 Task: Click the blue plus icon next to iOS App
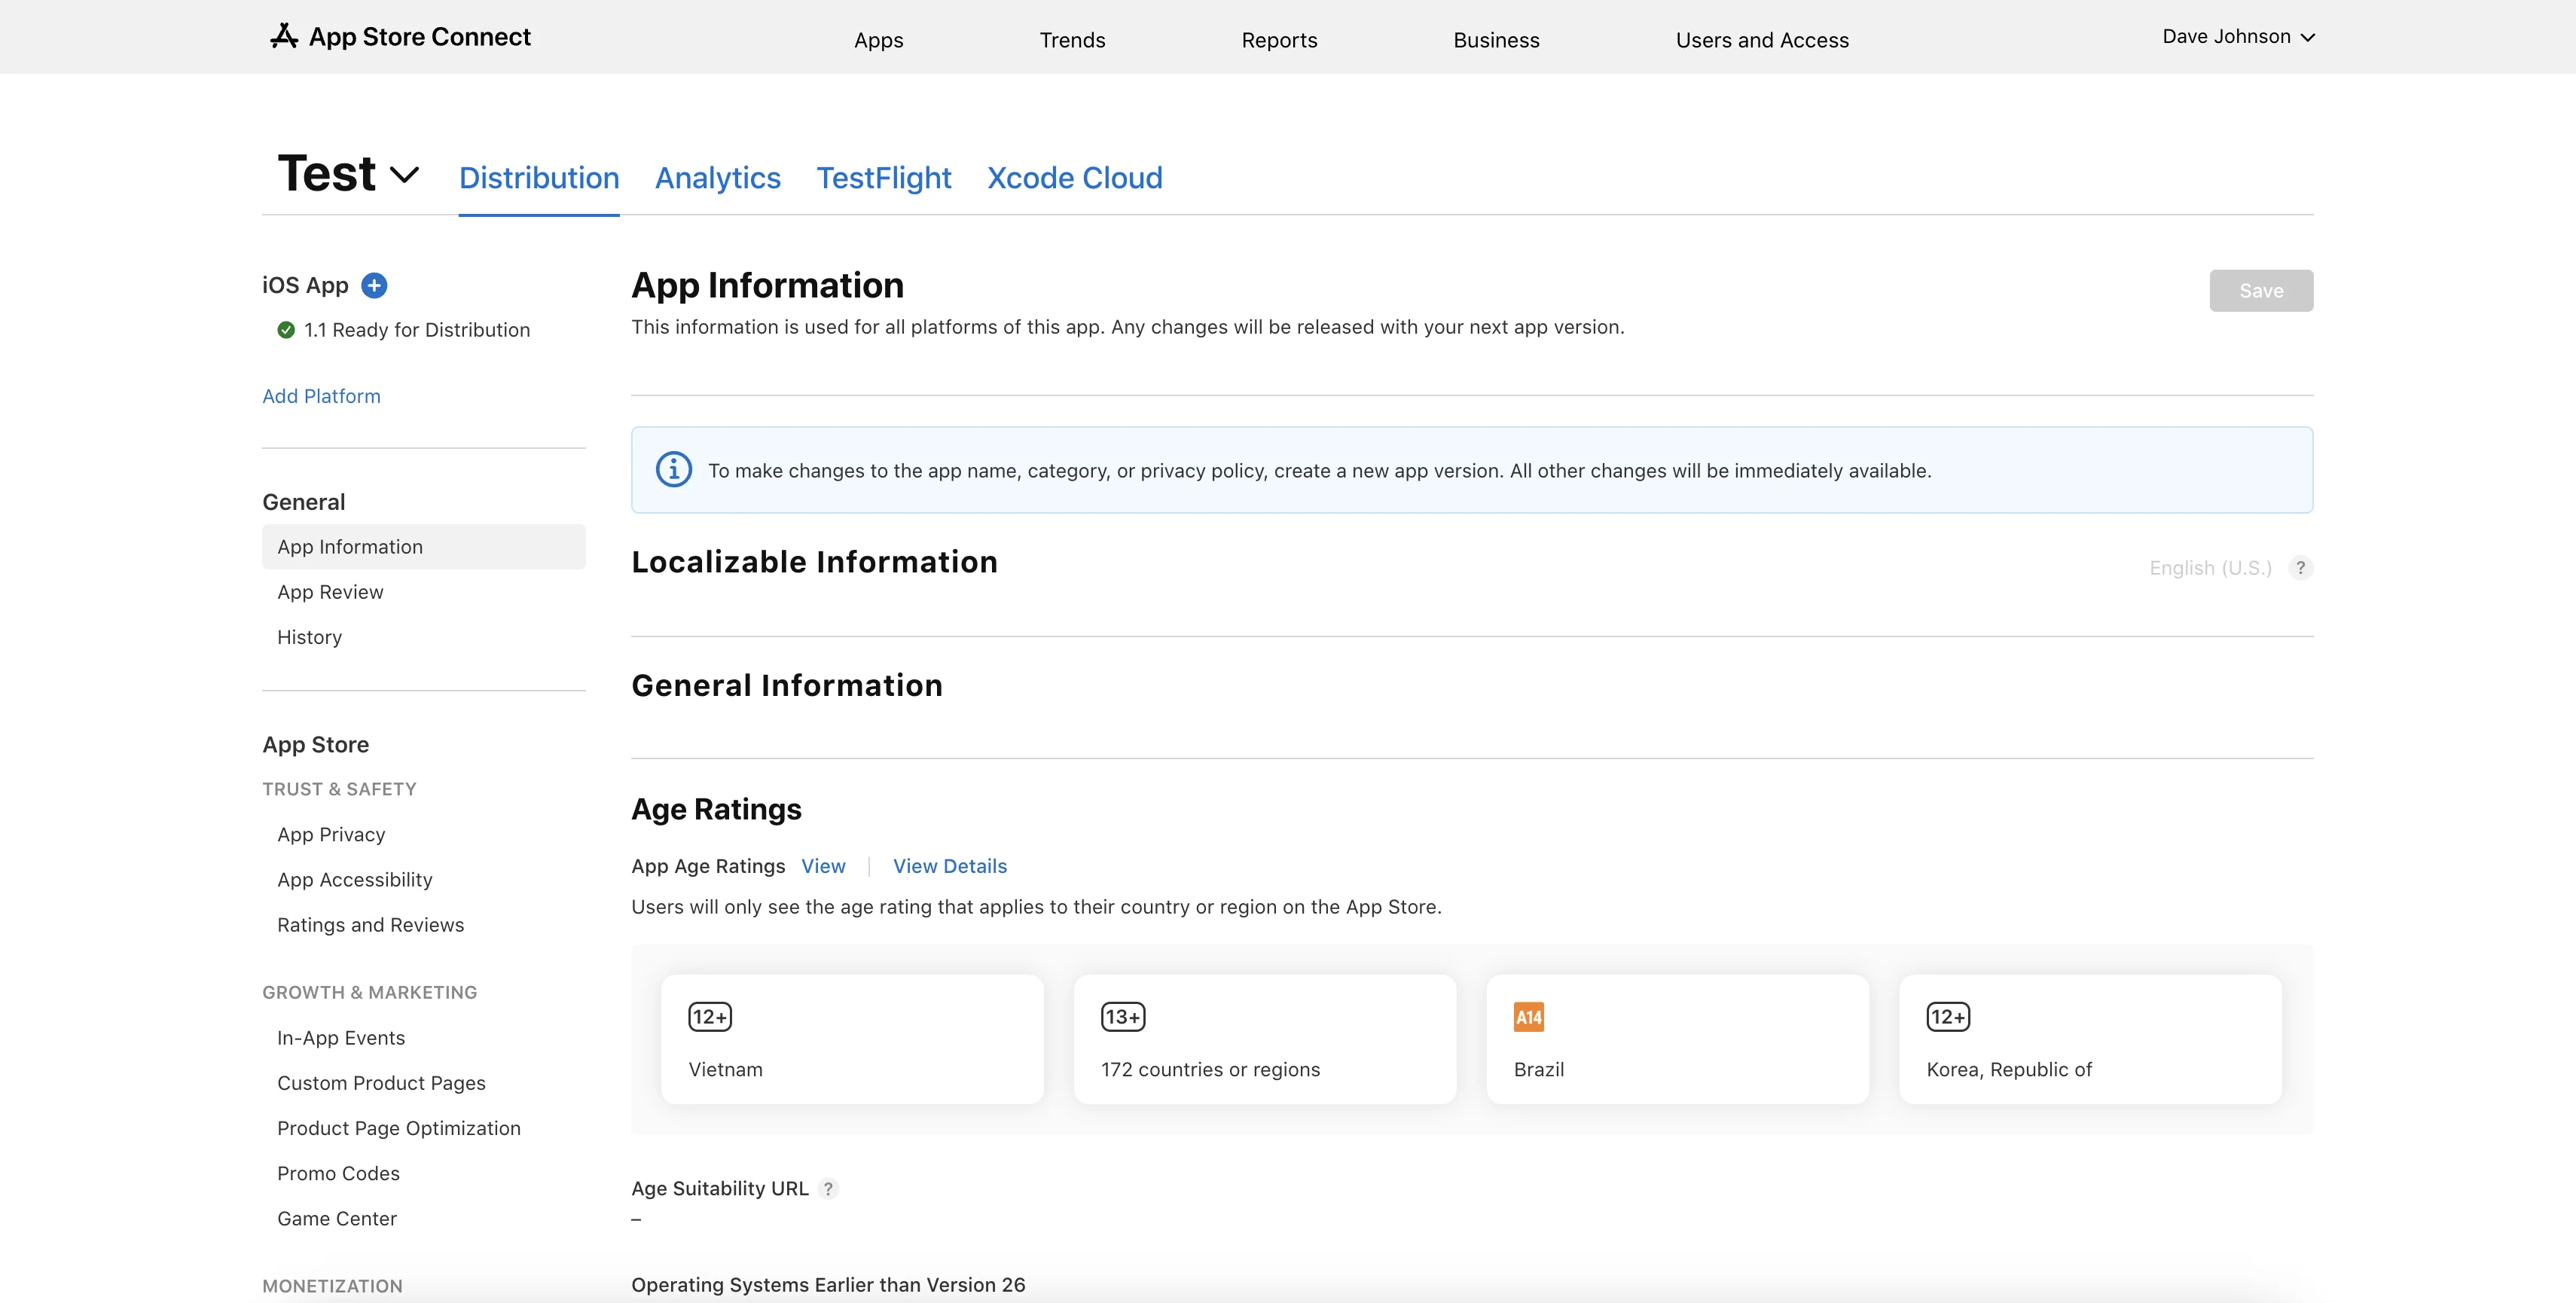(x=374, y=285)
